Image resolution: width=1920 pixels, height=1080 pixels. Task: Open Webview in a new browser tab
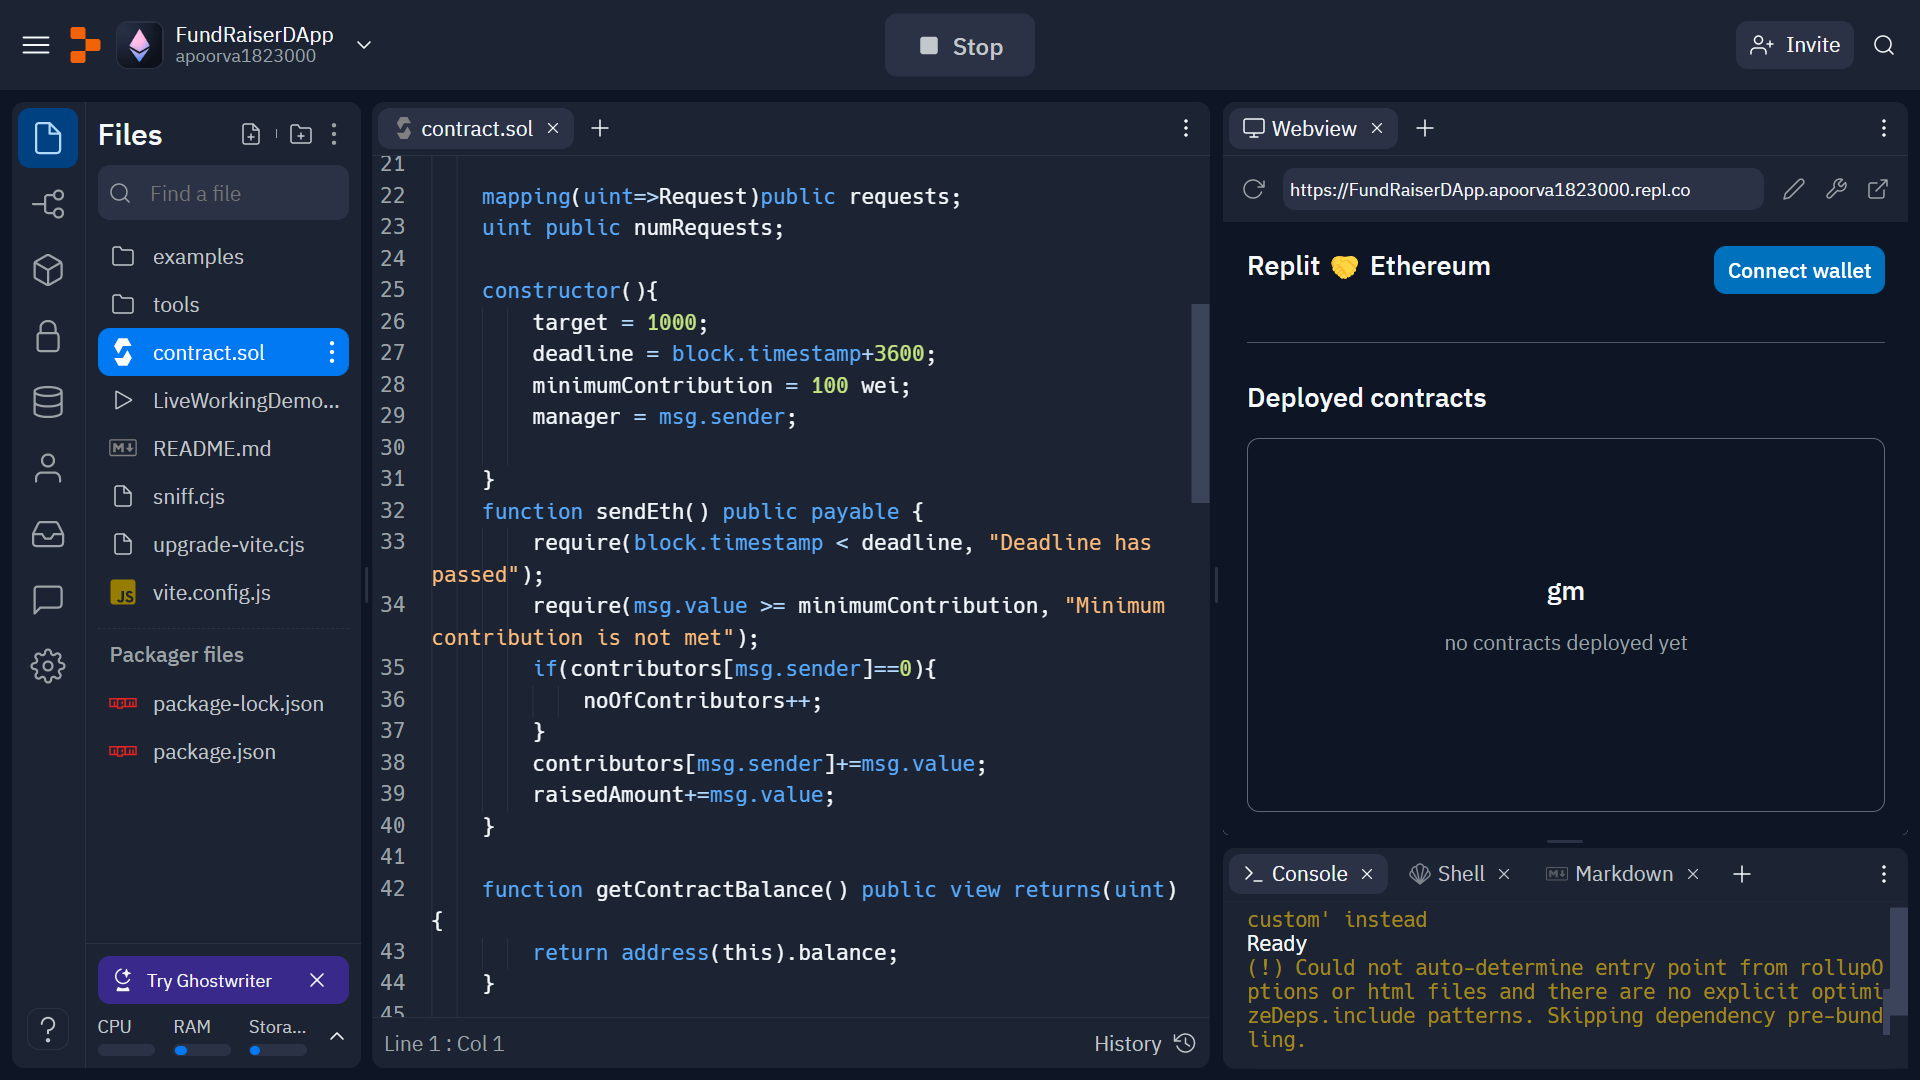coord(1878,189)
